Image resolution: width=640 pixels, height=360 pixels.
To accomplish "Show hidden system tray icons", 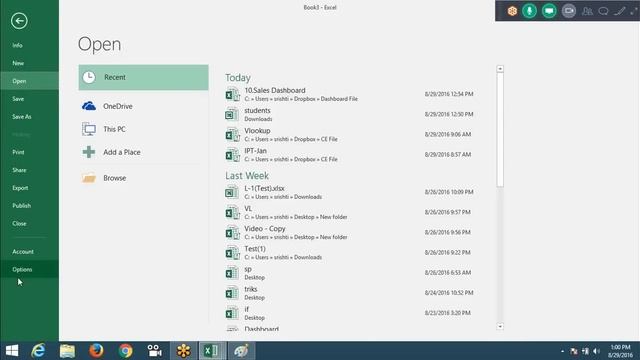I will click(x=562, y=351).
